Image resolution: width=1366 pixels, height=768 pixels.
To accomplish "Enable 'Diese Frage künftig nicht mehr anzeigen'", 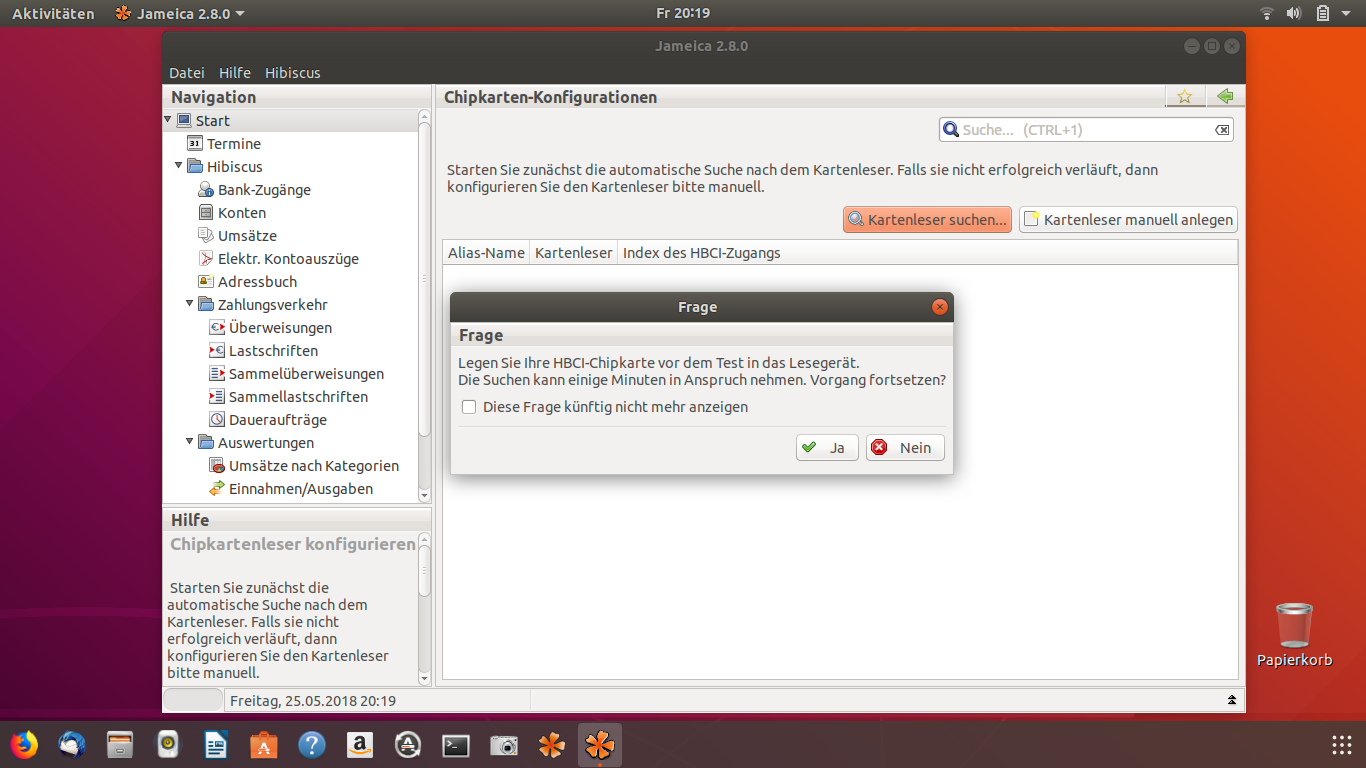I will 469,407.
